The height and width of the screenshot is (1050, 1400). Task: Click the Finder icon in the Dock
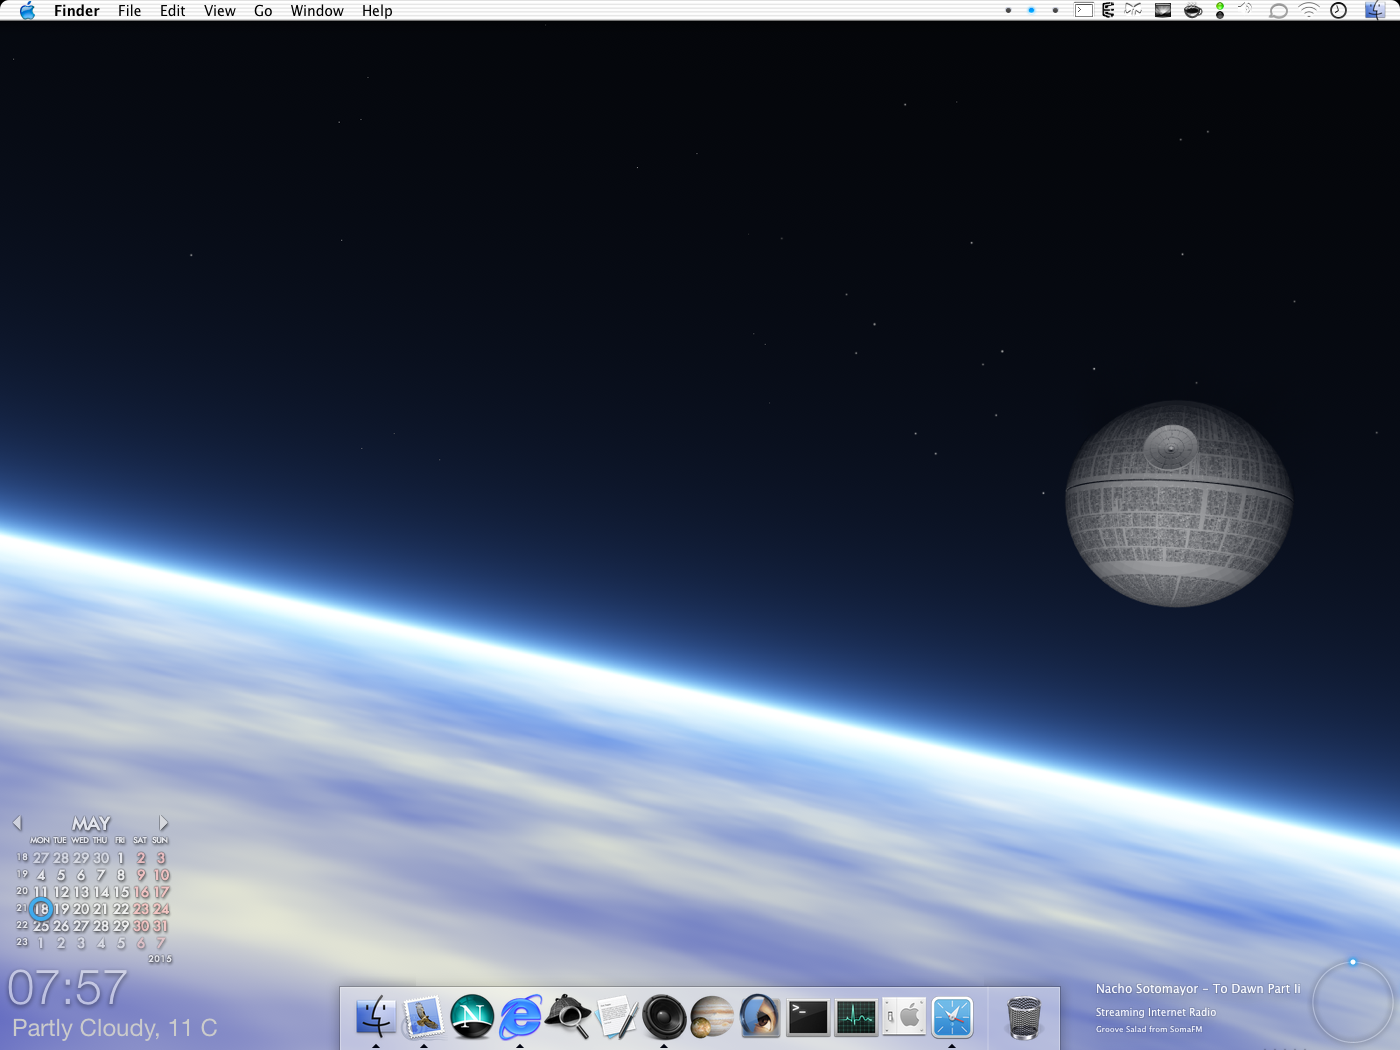pyautogui.click(x=376, y=1017)
